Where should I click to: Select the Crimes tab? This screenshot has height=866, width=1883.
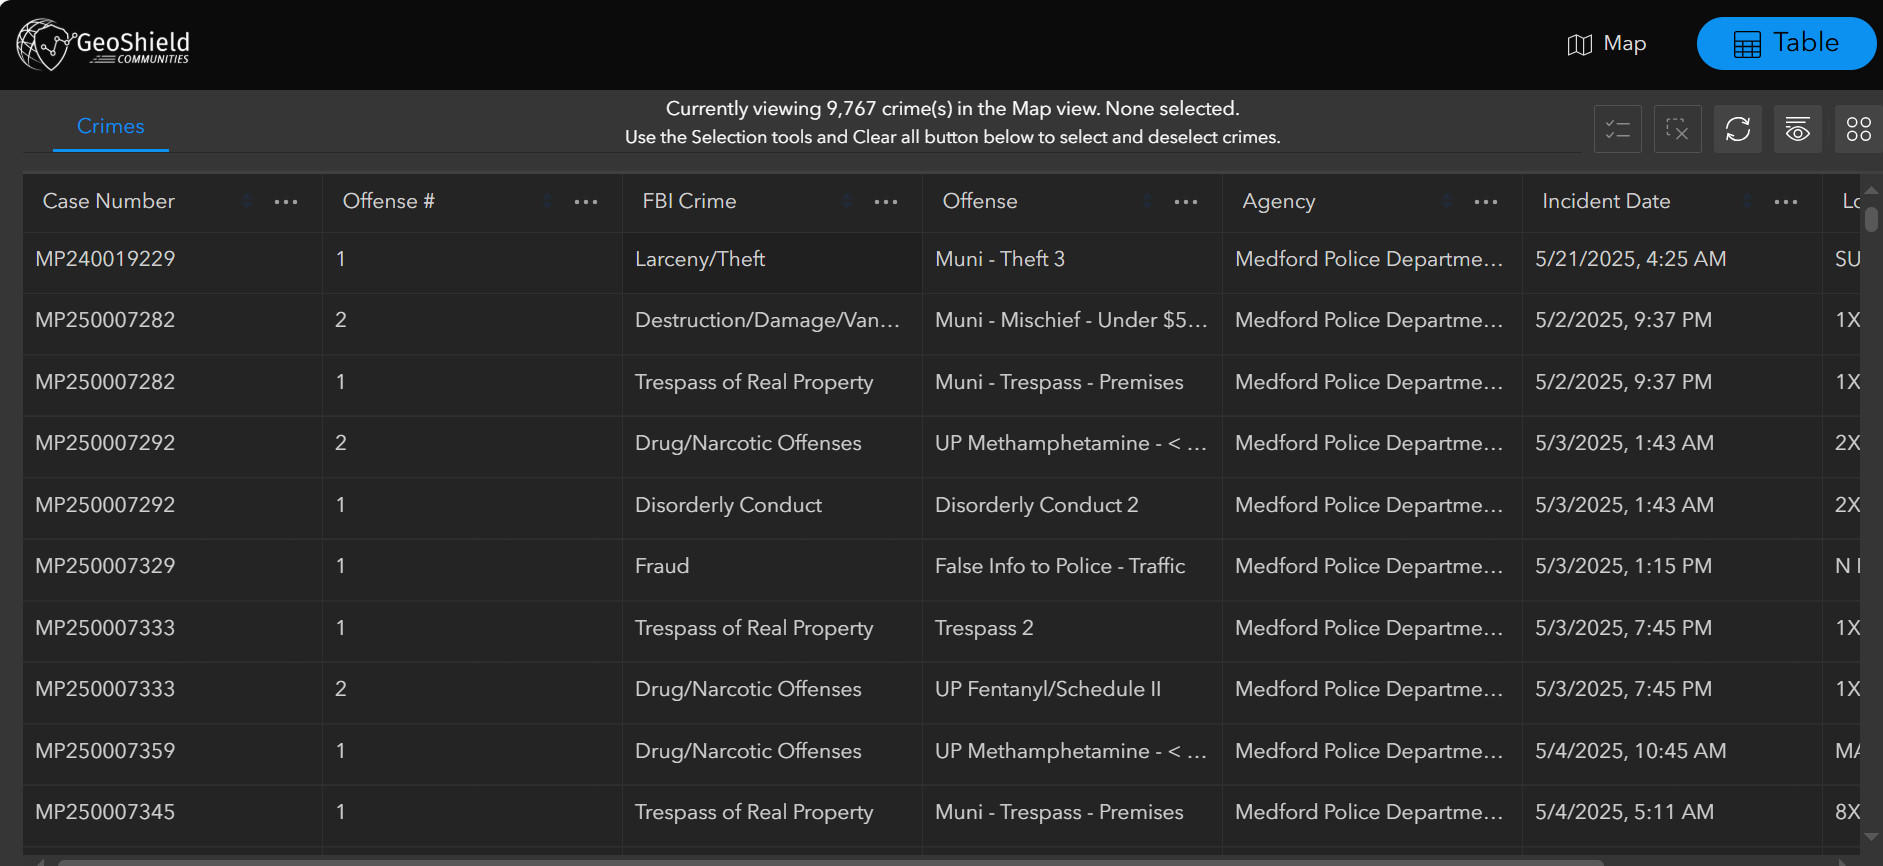(x=110, y=127)
